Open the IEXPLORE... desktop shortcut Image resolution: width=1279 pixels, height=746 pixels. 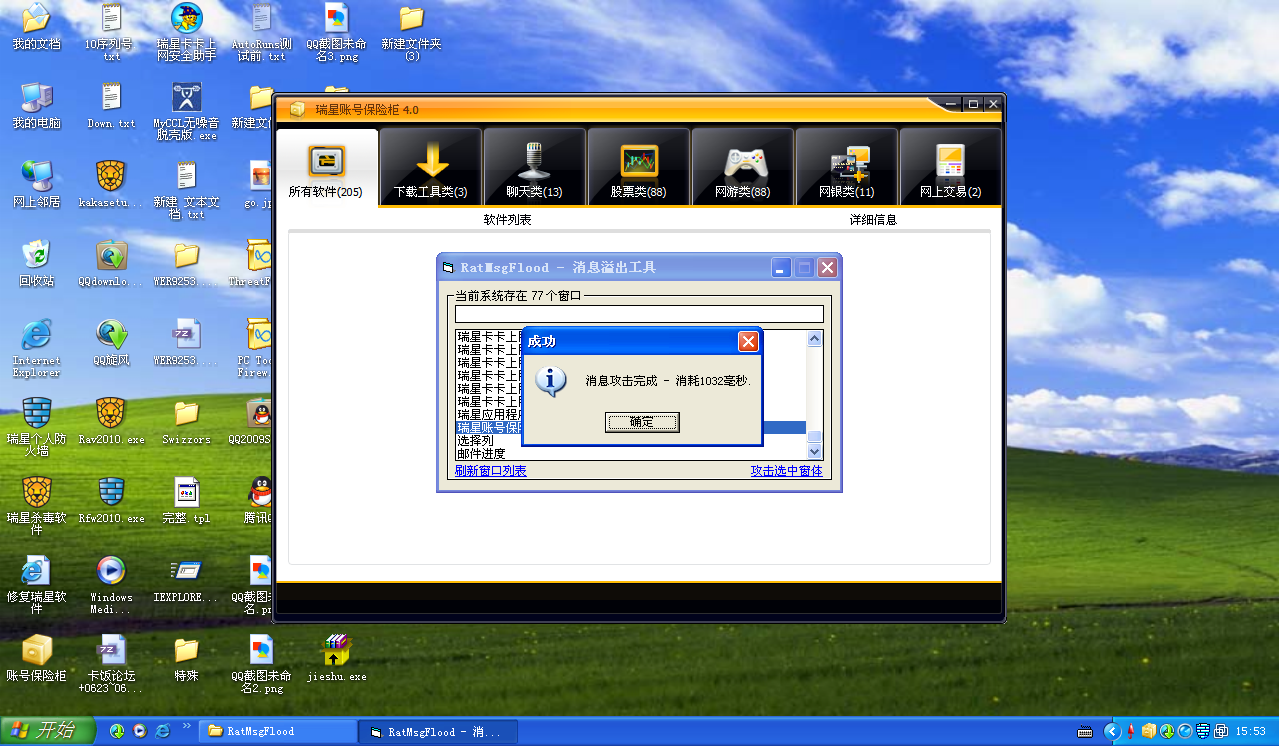186,578
